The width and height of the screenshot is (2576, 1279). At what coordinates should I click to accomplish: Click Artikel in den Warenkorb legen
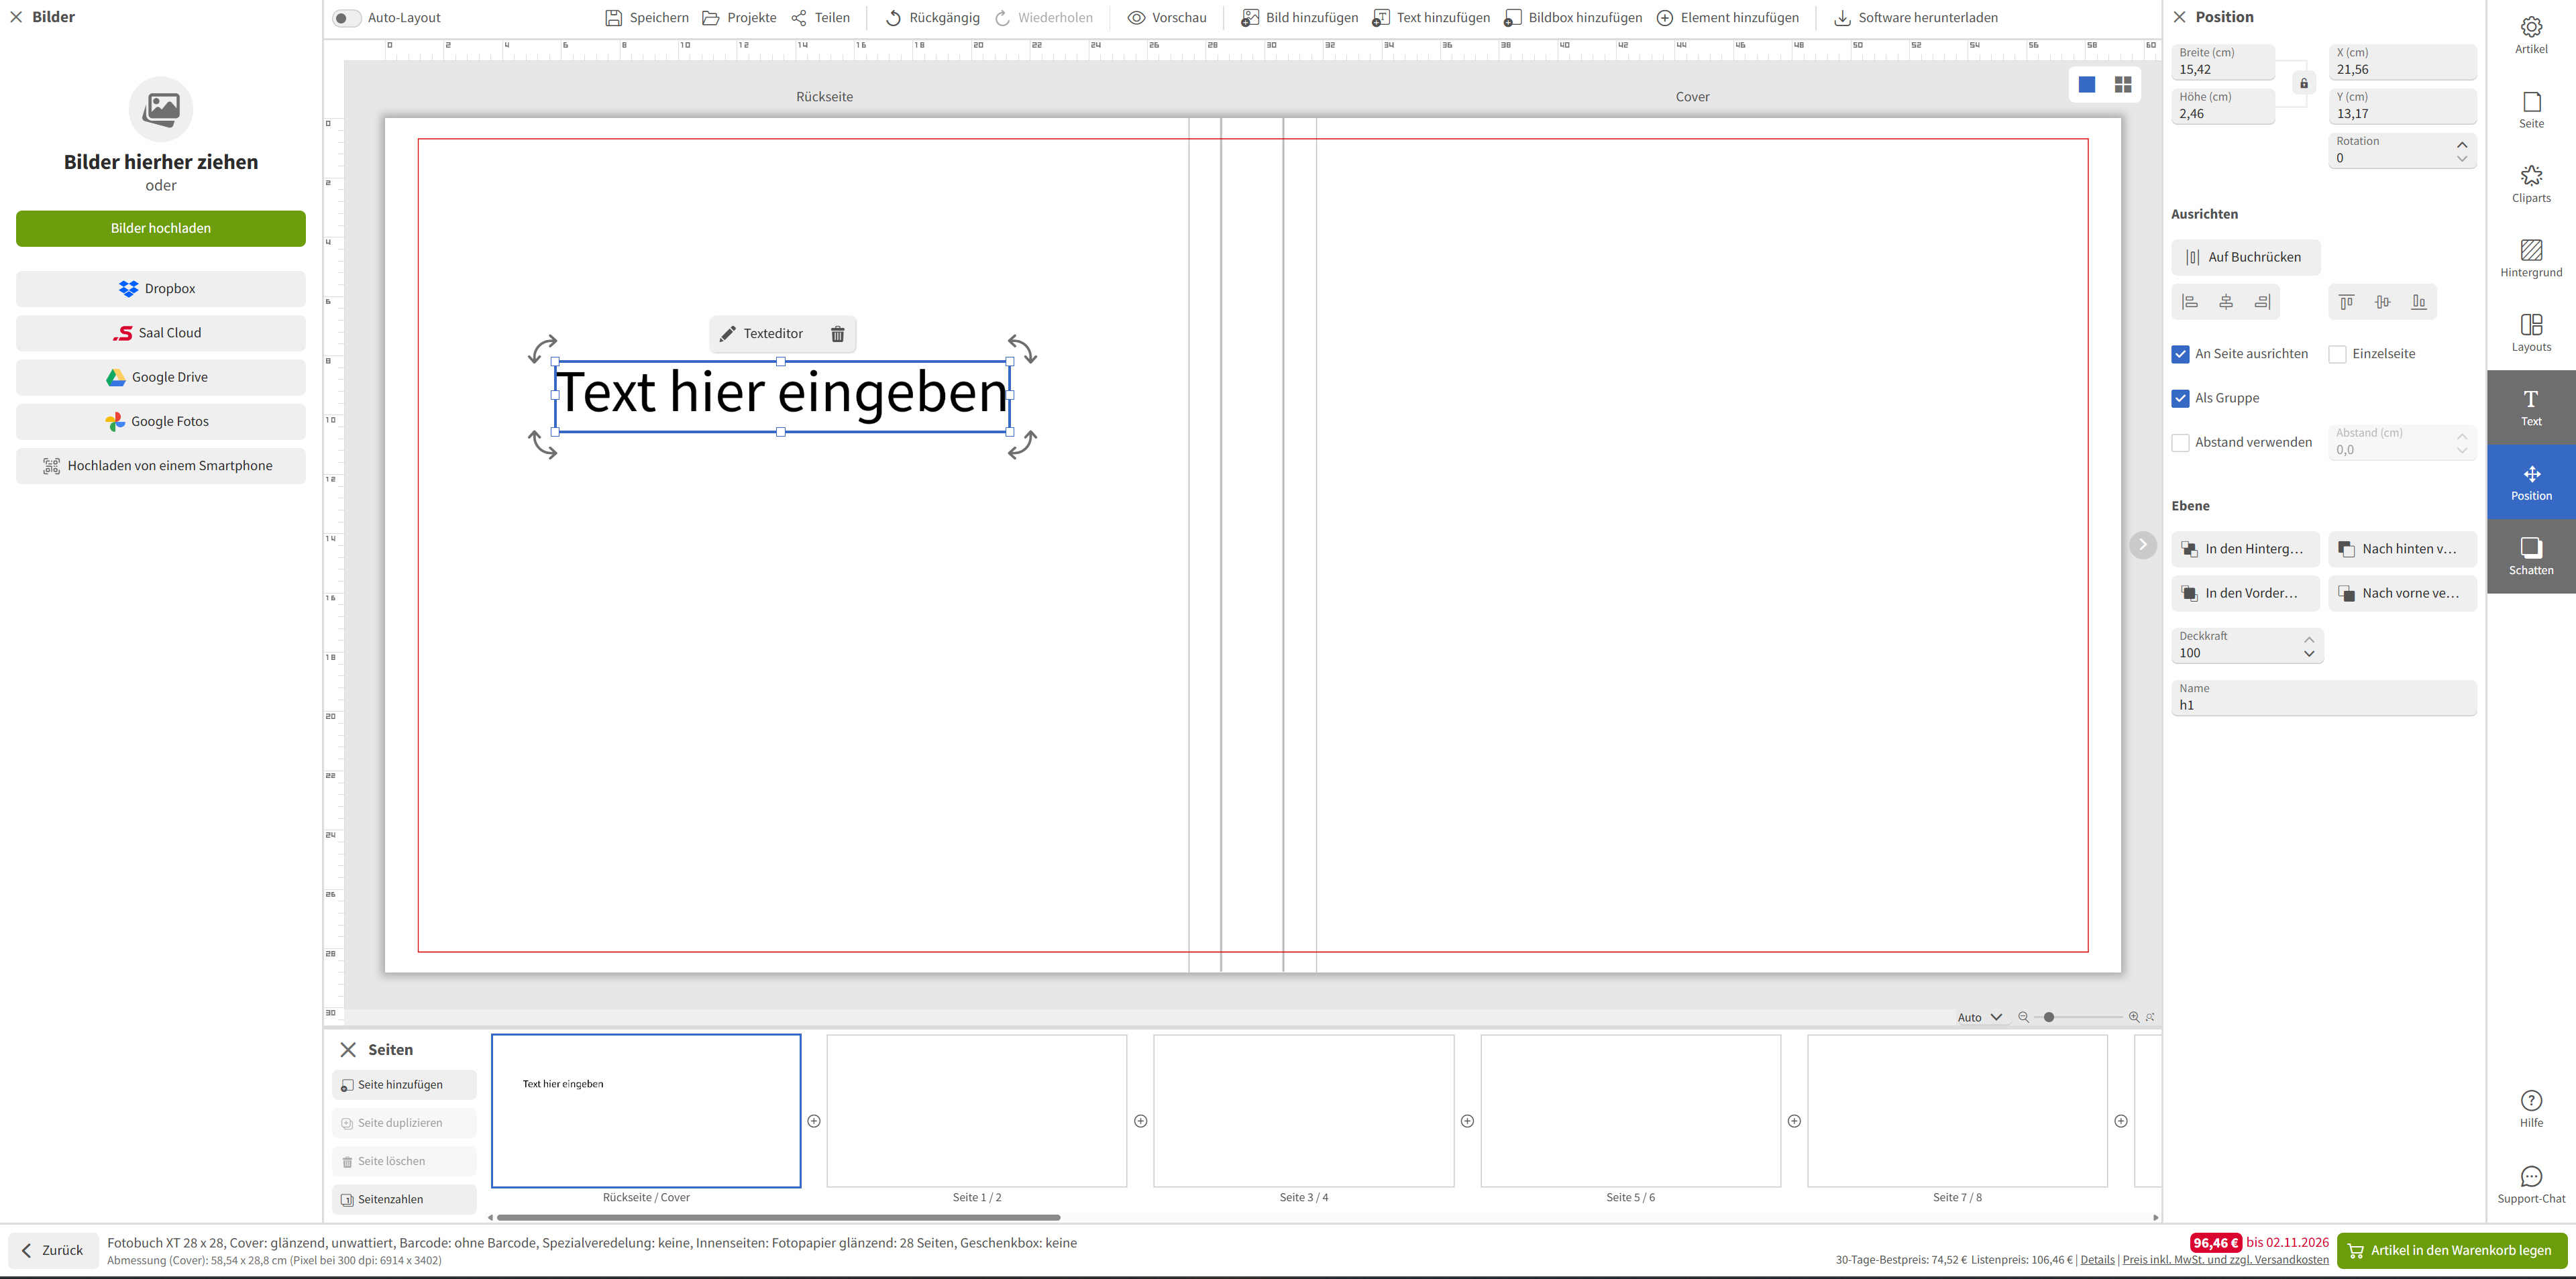[2451, 1251]
